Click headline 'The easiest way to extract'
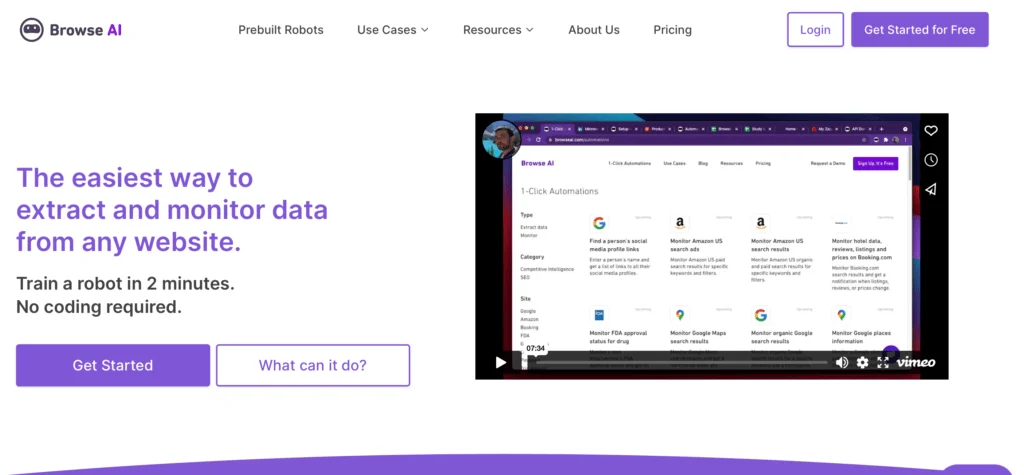Image resolution: width=1024 pixels, height=475 pixels. 172,210
